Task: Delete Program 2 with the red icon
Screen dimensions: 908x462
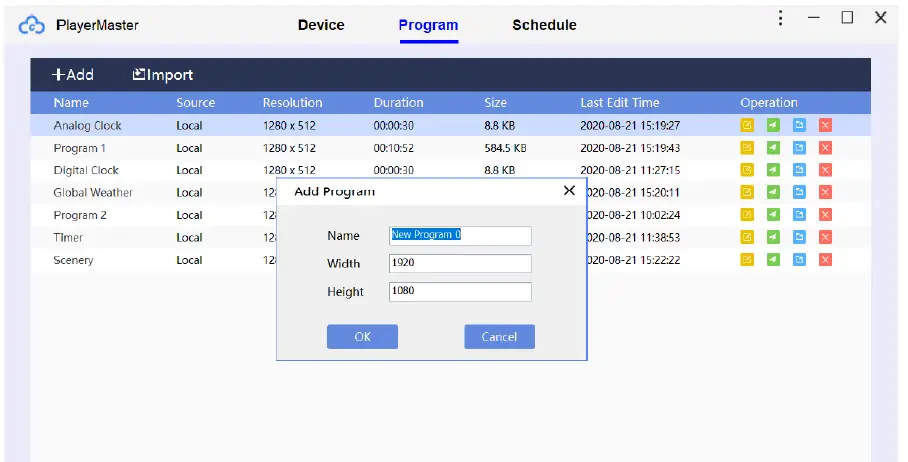Action: tap(825, 215)
